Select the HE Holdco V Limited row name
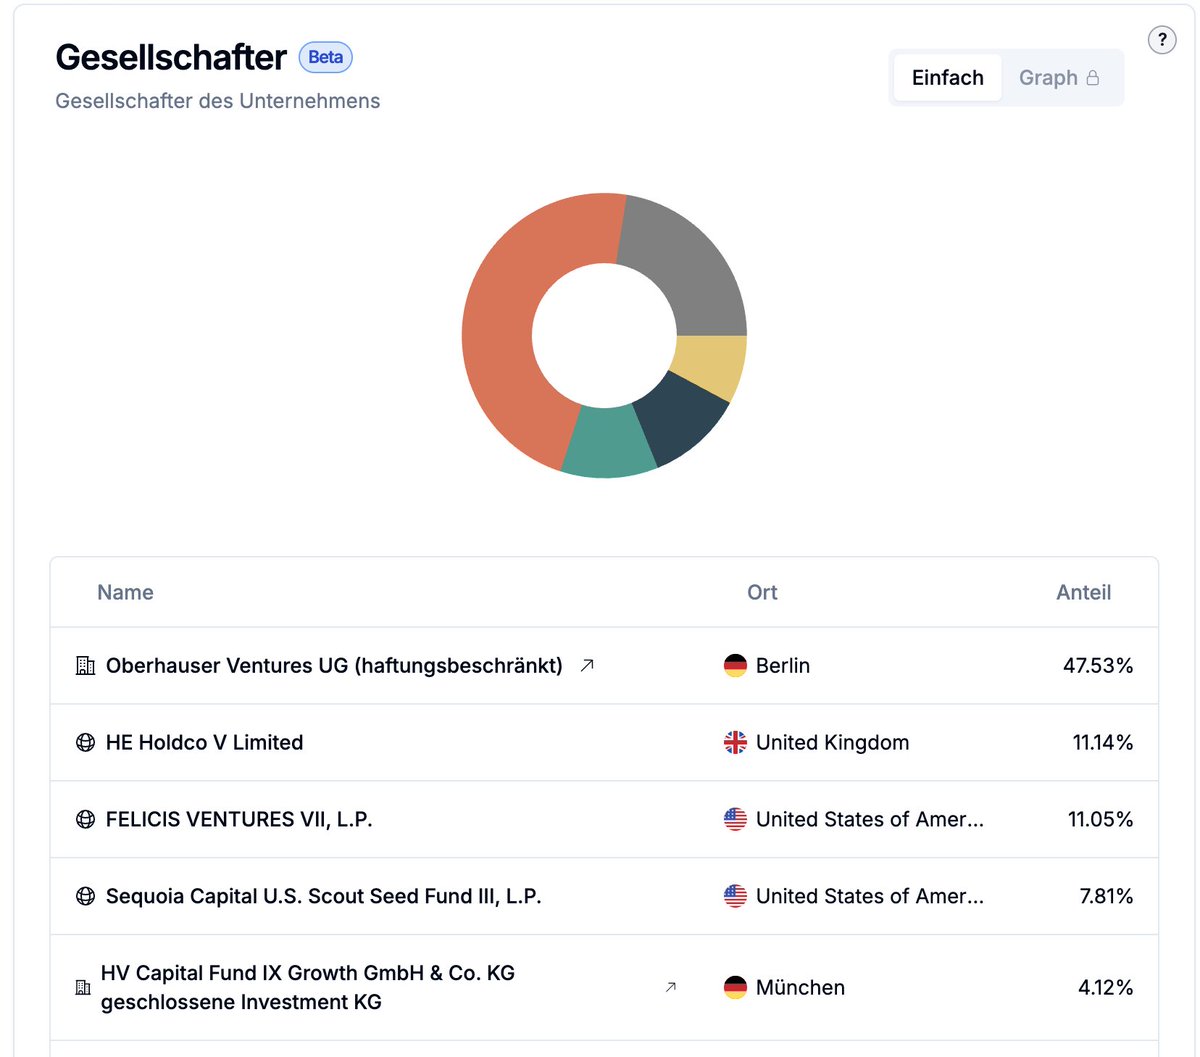The width and height of the screenshot is (1200, 1057). (204, 742)
